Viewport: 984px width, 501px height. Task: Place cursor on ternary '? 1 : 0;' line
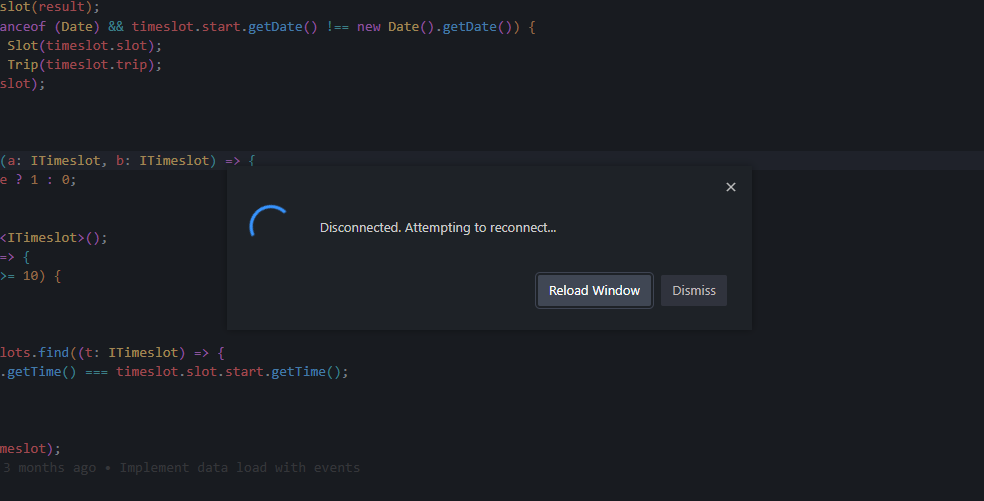pos(42,180)
